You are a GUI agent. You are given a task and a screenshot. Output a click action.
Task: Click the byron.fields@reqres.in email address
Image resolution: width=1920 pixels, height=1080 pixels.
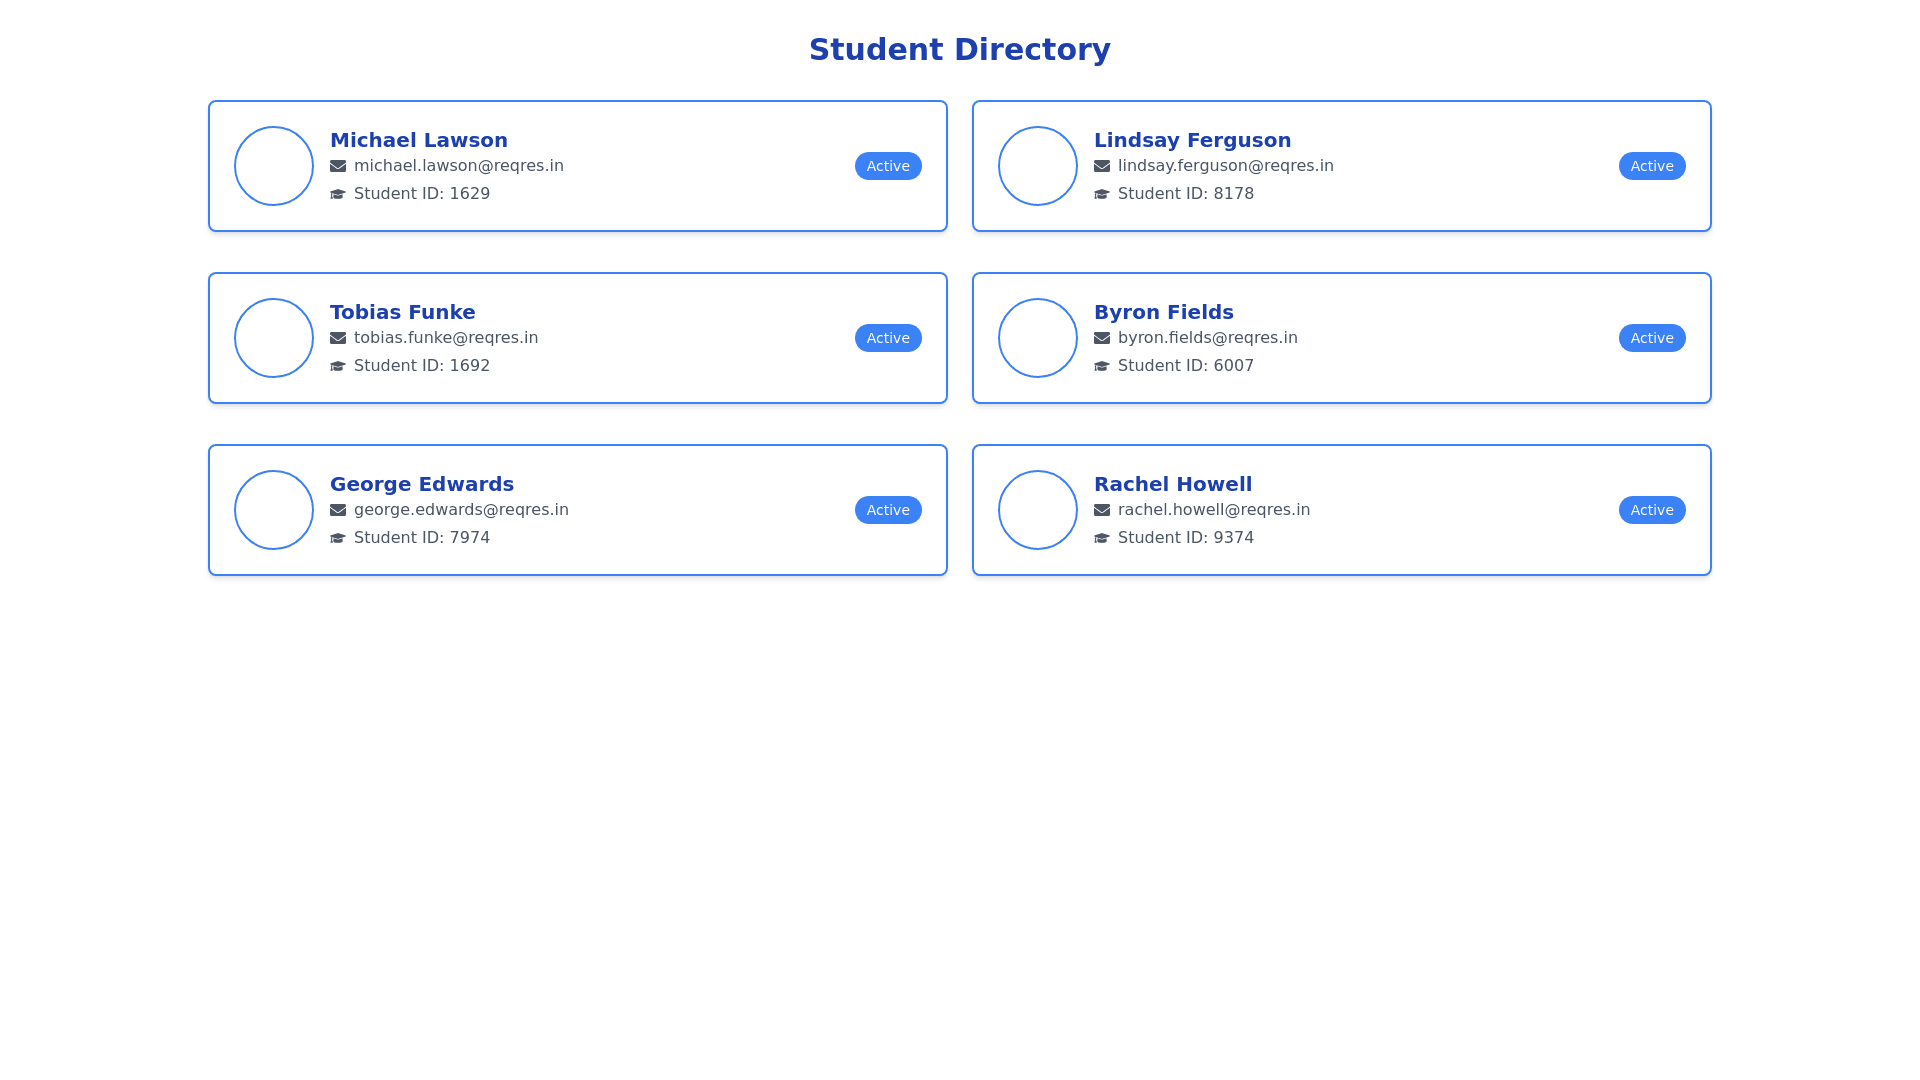point(1207,338)
